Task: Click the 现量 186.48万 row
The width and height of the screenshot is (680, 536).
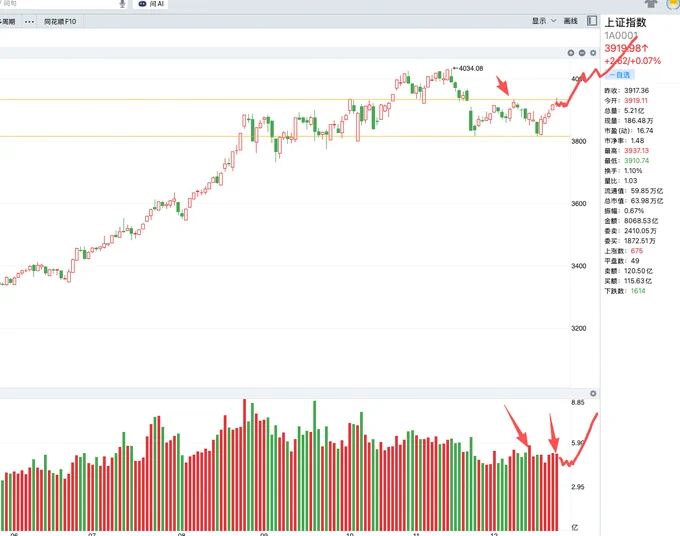Action: coord(628,121)
